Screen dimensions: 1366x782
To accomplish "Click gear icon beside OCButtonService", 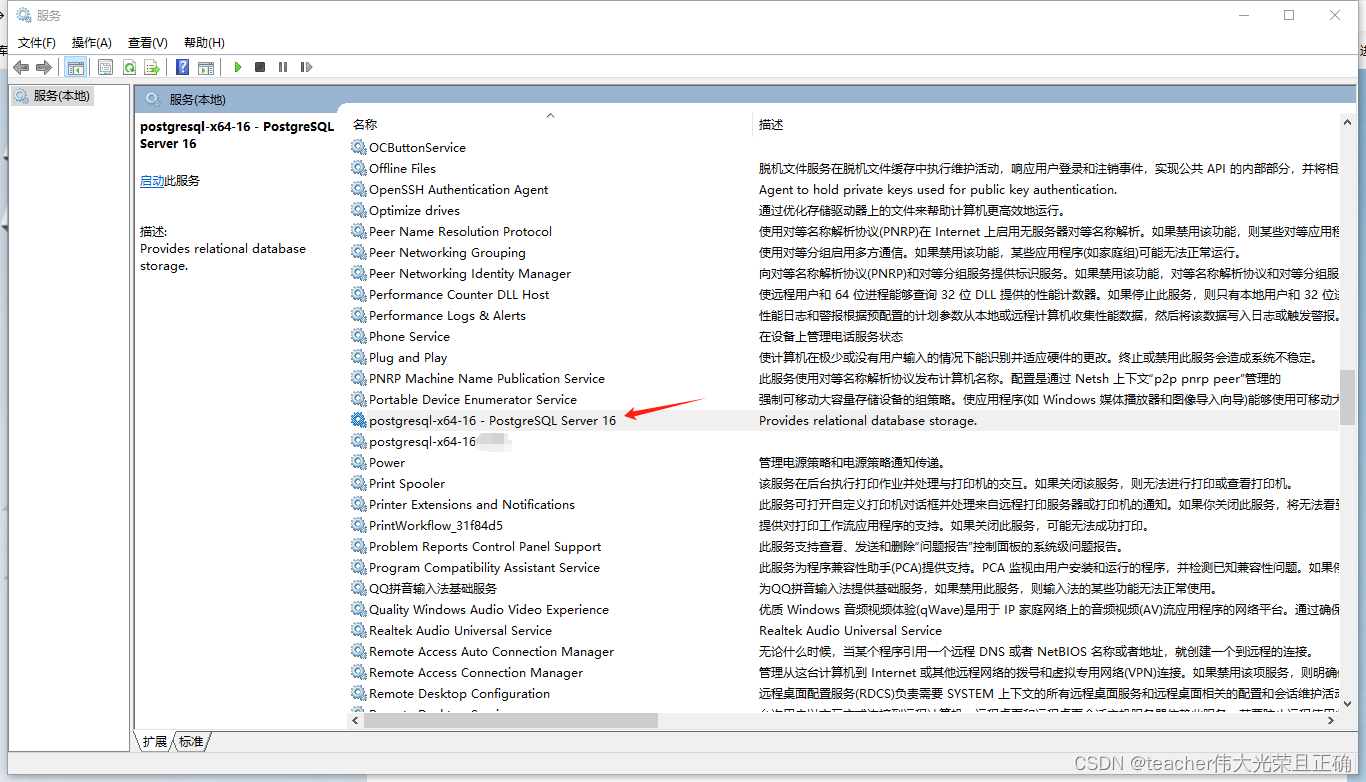I will pos(359,147).
